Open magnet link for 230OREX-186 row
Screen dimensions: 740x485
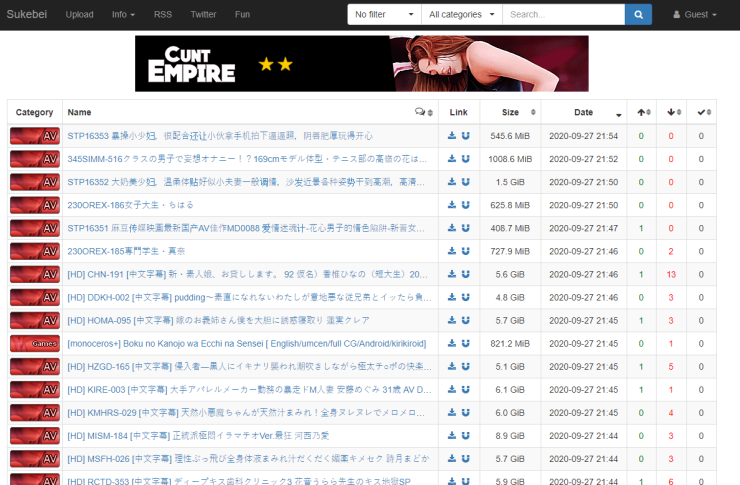pyautogui.click(x=465, y=205)
